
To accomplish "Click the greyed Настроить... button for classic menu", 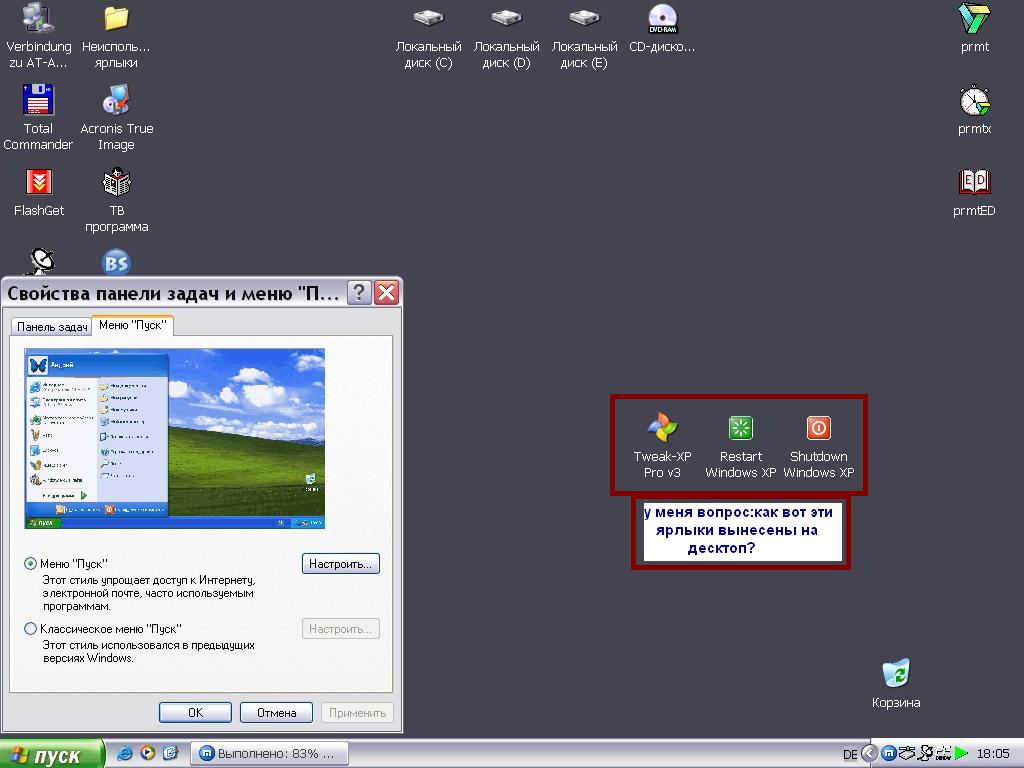I will pos(340,629).
